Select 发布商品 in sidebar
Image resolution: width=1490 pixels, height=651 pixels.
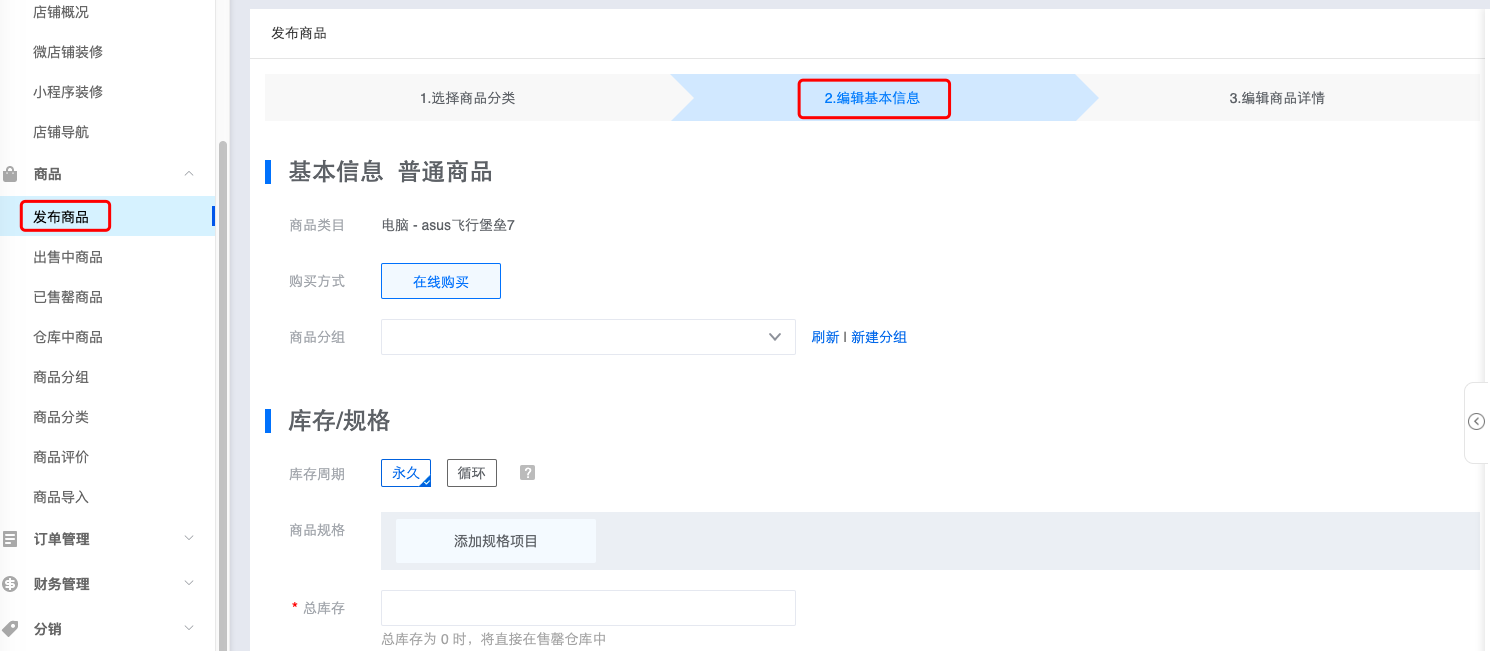coord(61,217)
